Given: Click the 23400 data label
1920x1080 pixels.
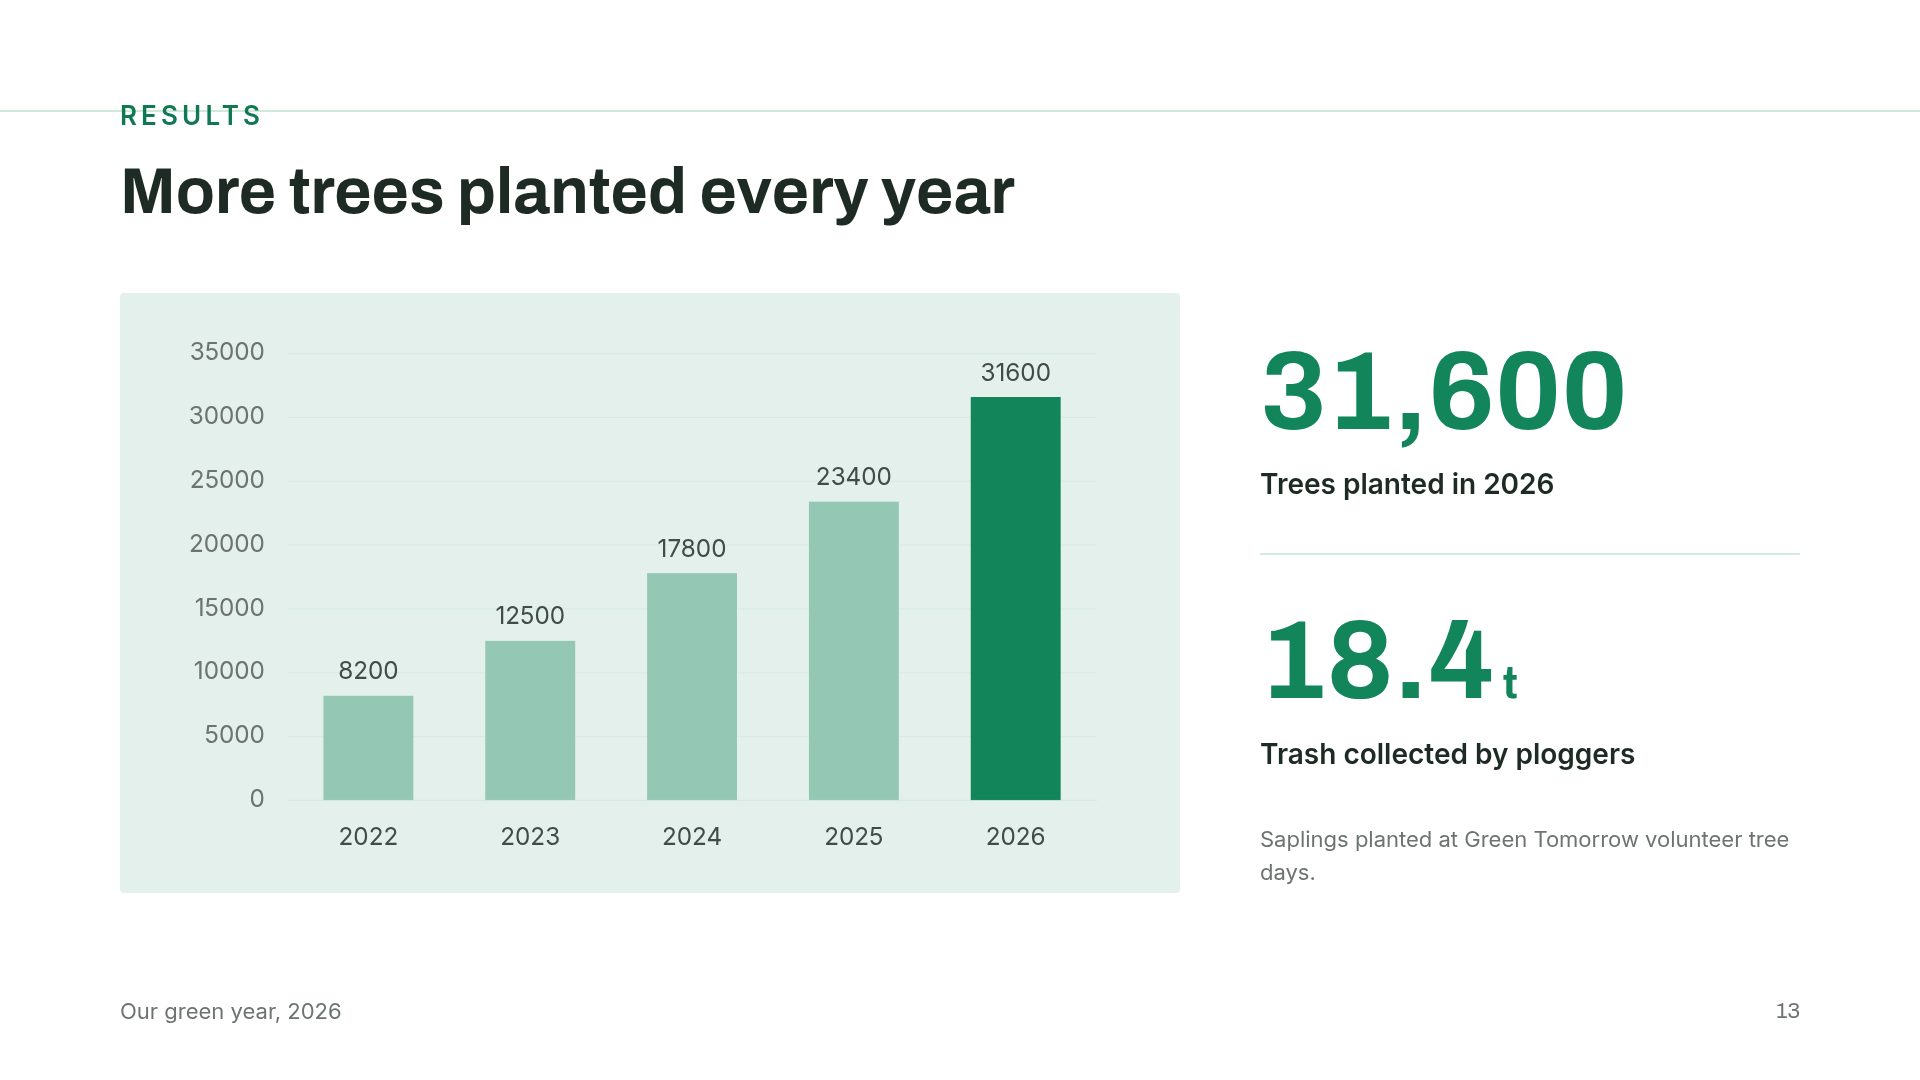Looking at the screenshot, I should pyautogui.click(x=853, y=477).
